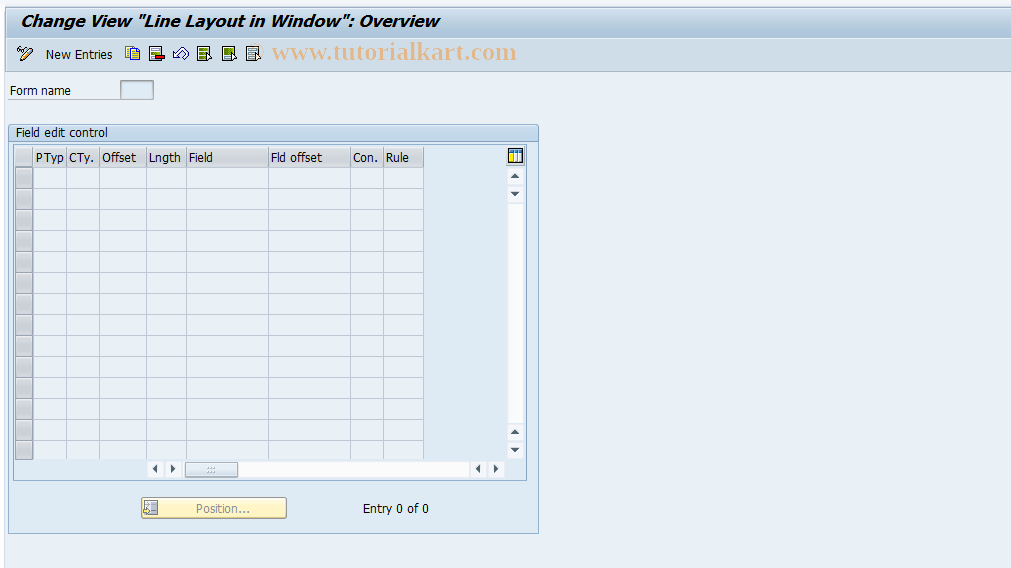Click the bottom page-up arrow of scrollbar
The width and height of the screenshot is (1011, 568).
(x=515, y=432)
